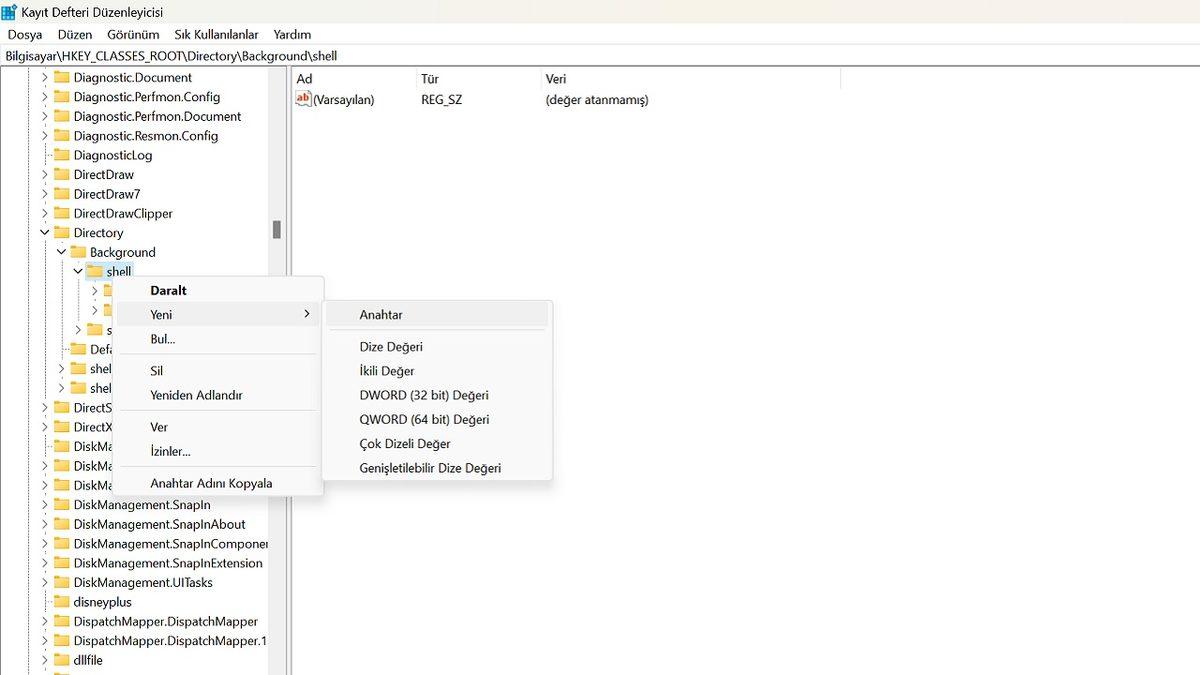The image size is (1200, 675).
Task: Select the Diagnostic.Document folder icon
Action: click(61, 78)
